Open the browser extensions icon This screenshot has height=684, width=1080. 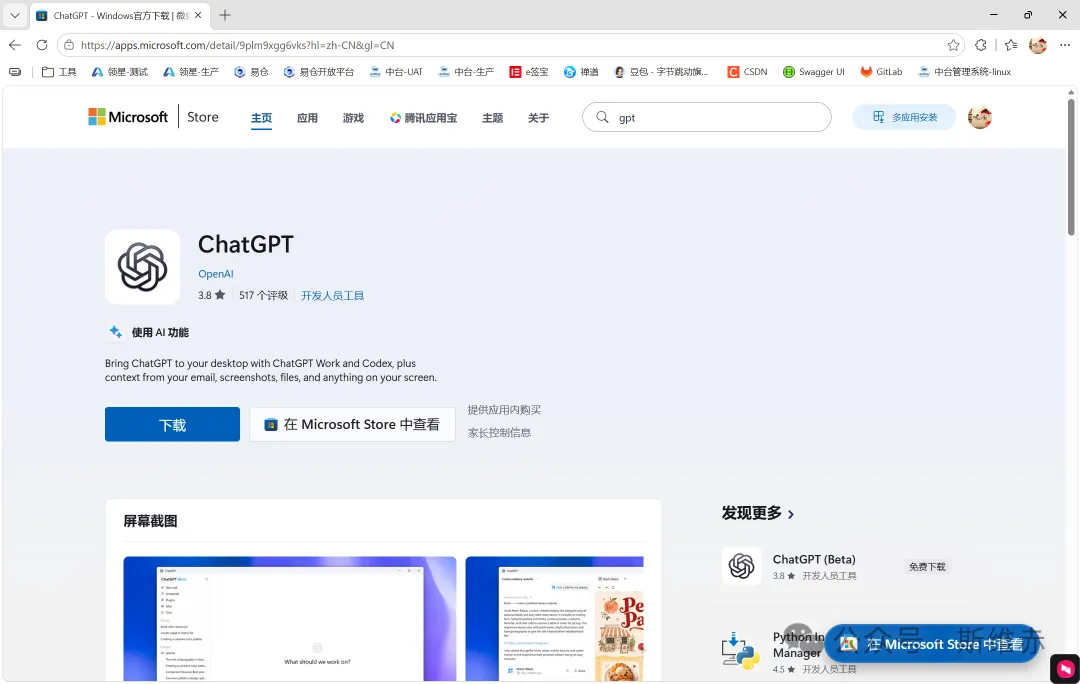click(x=981, y=45)
